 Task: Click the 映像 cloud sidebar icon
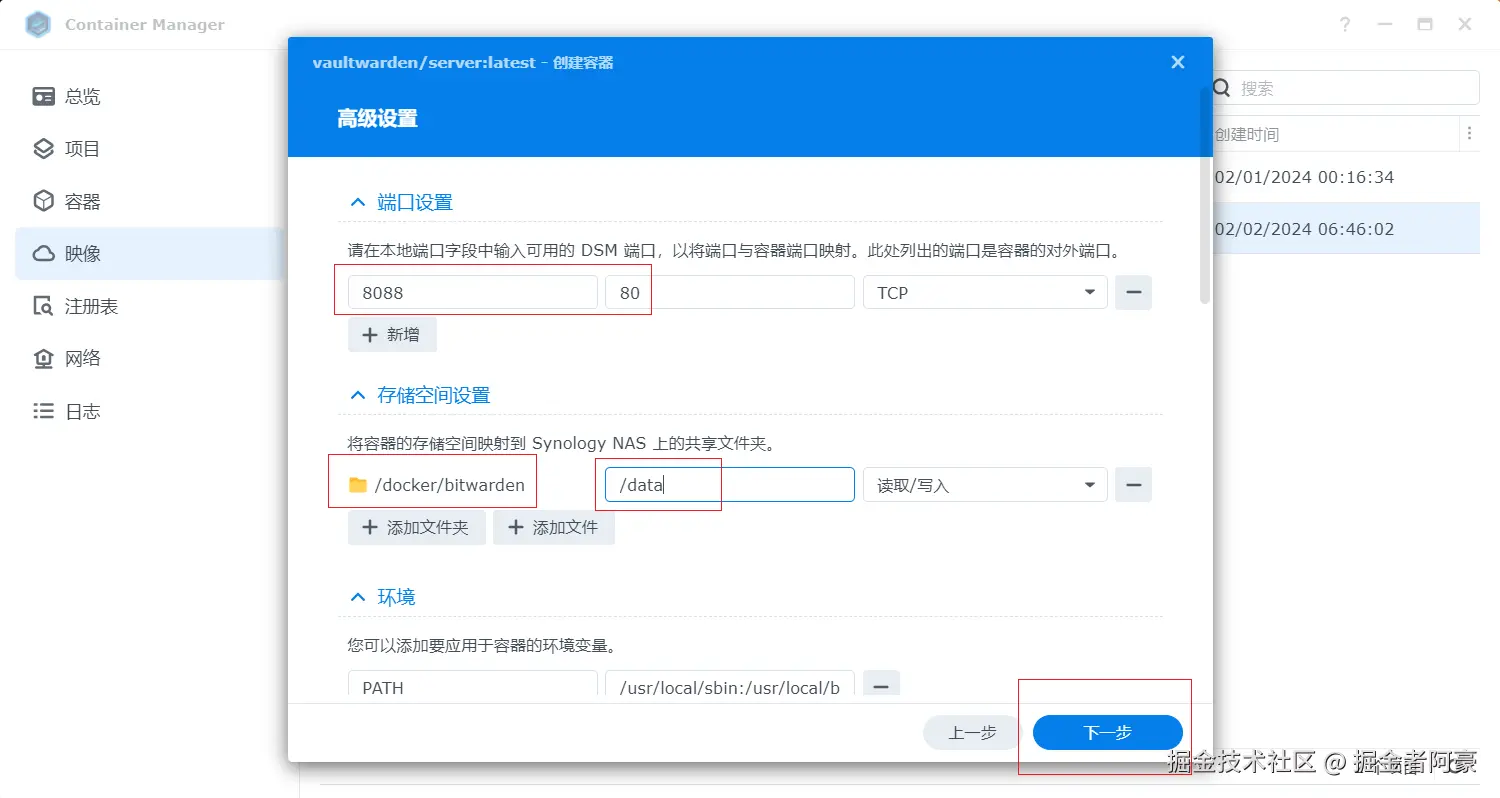point(43,254)
